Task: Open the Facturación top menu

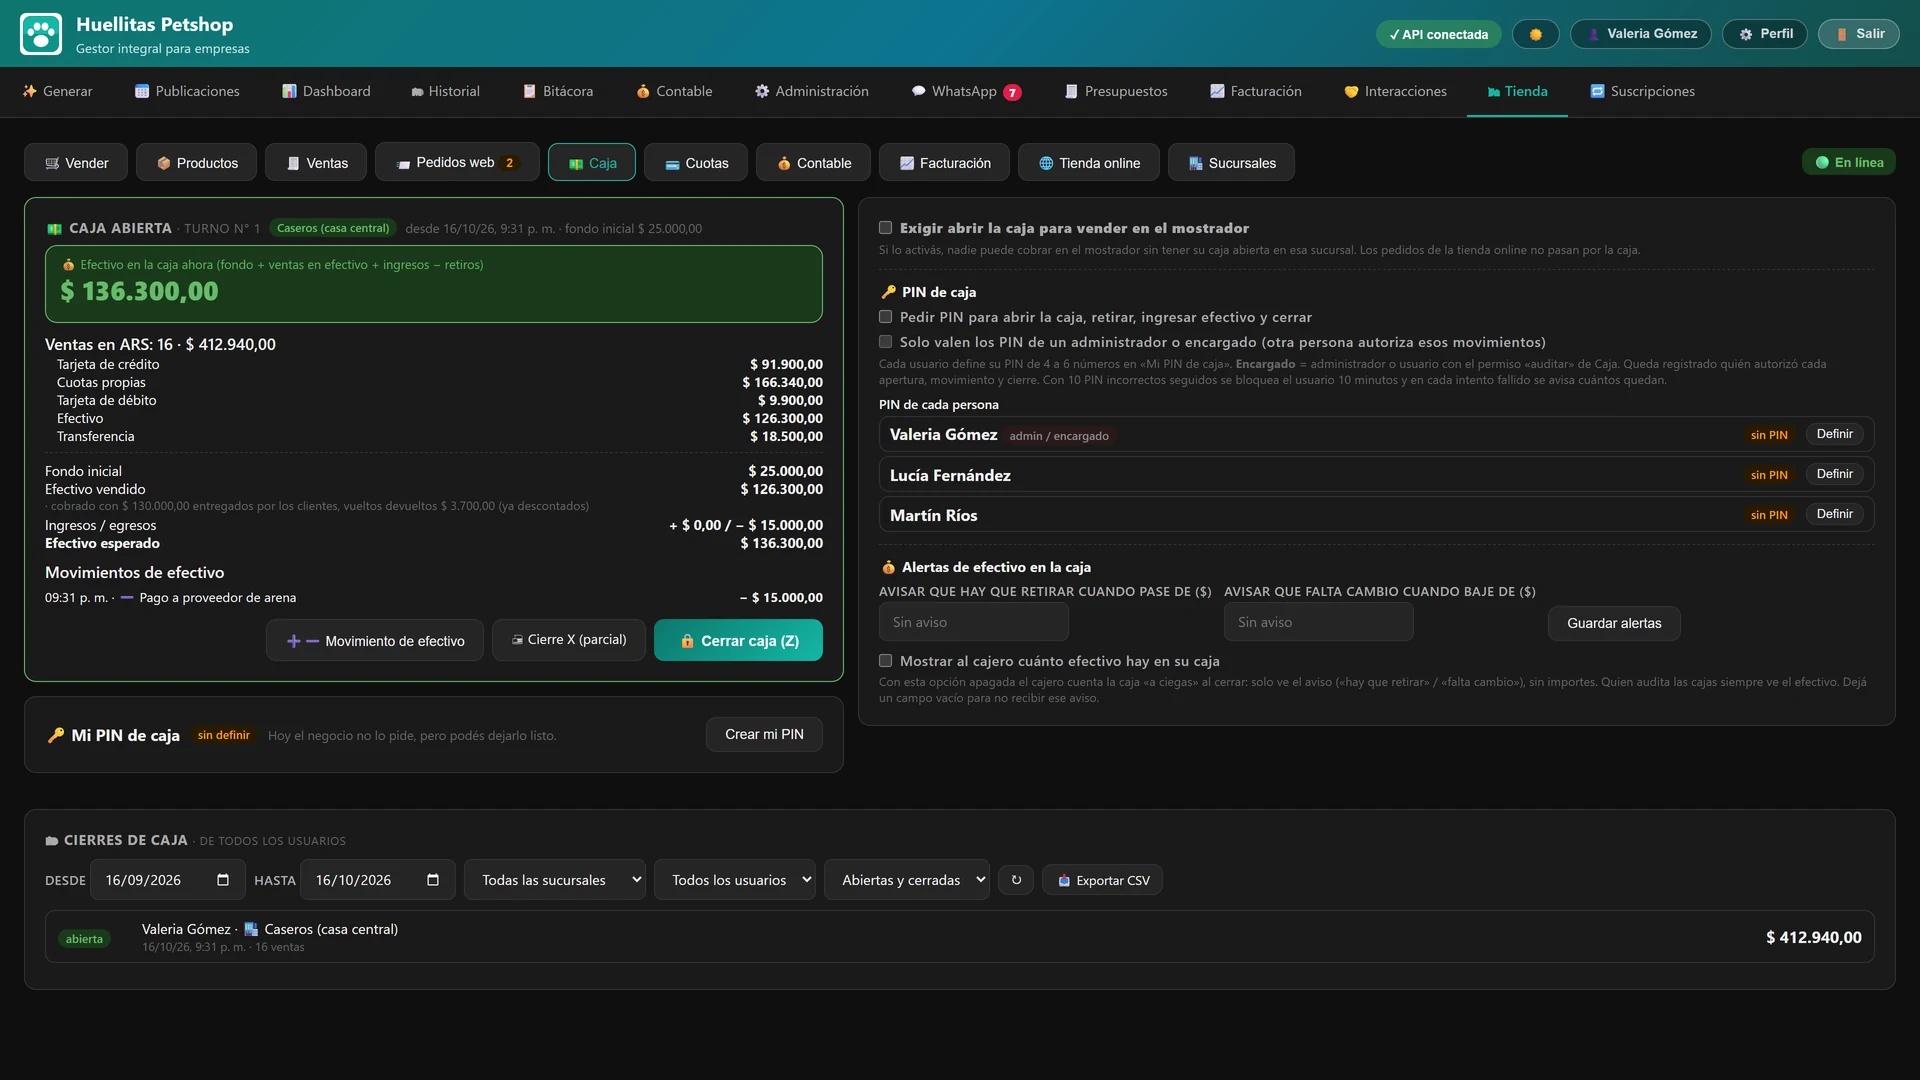Action: [x=1255, y=91]
